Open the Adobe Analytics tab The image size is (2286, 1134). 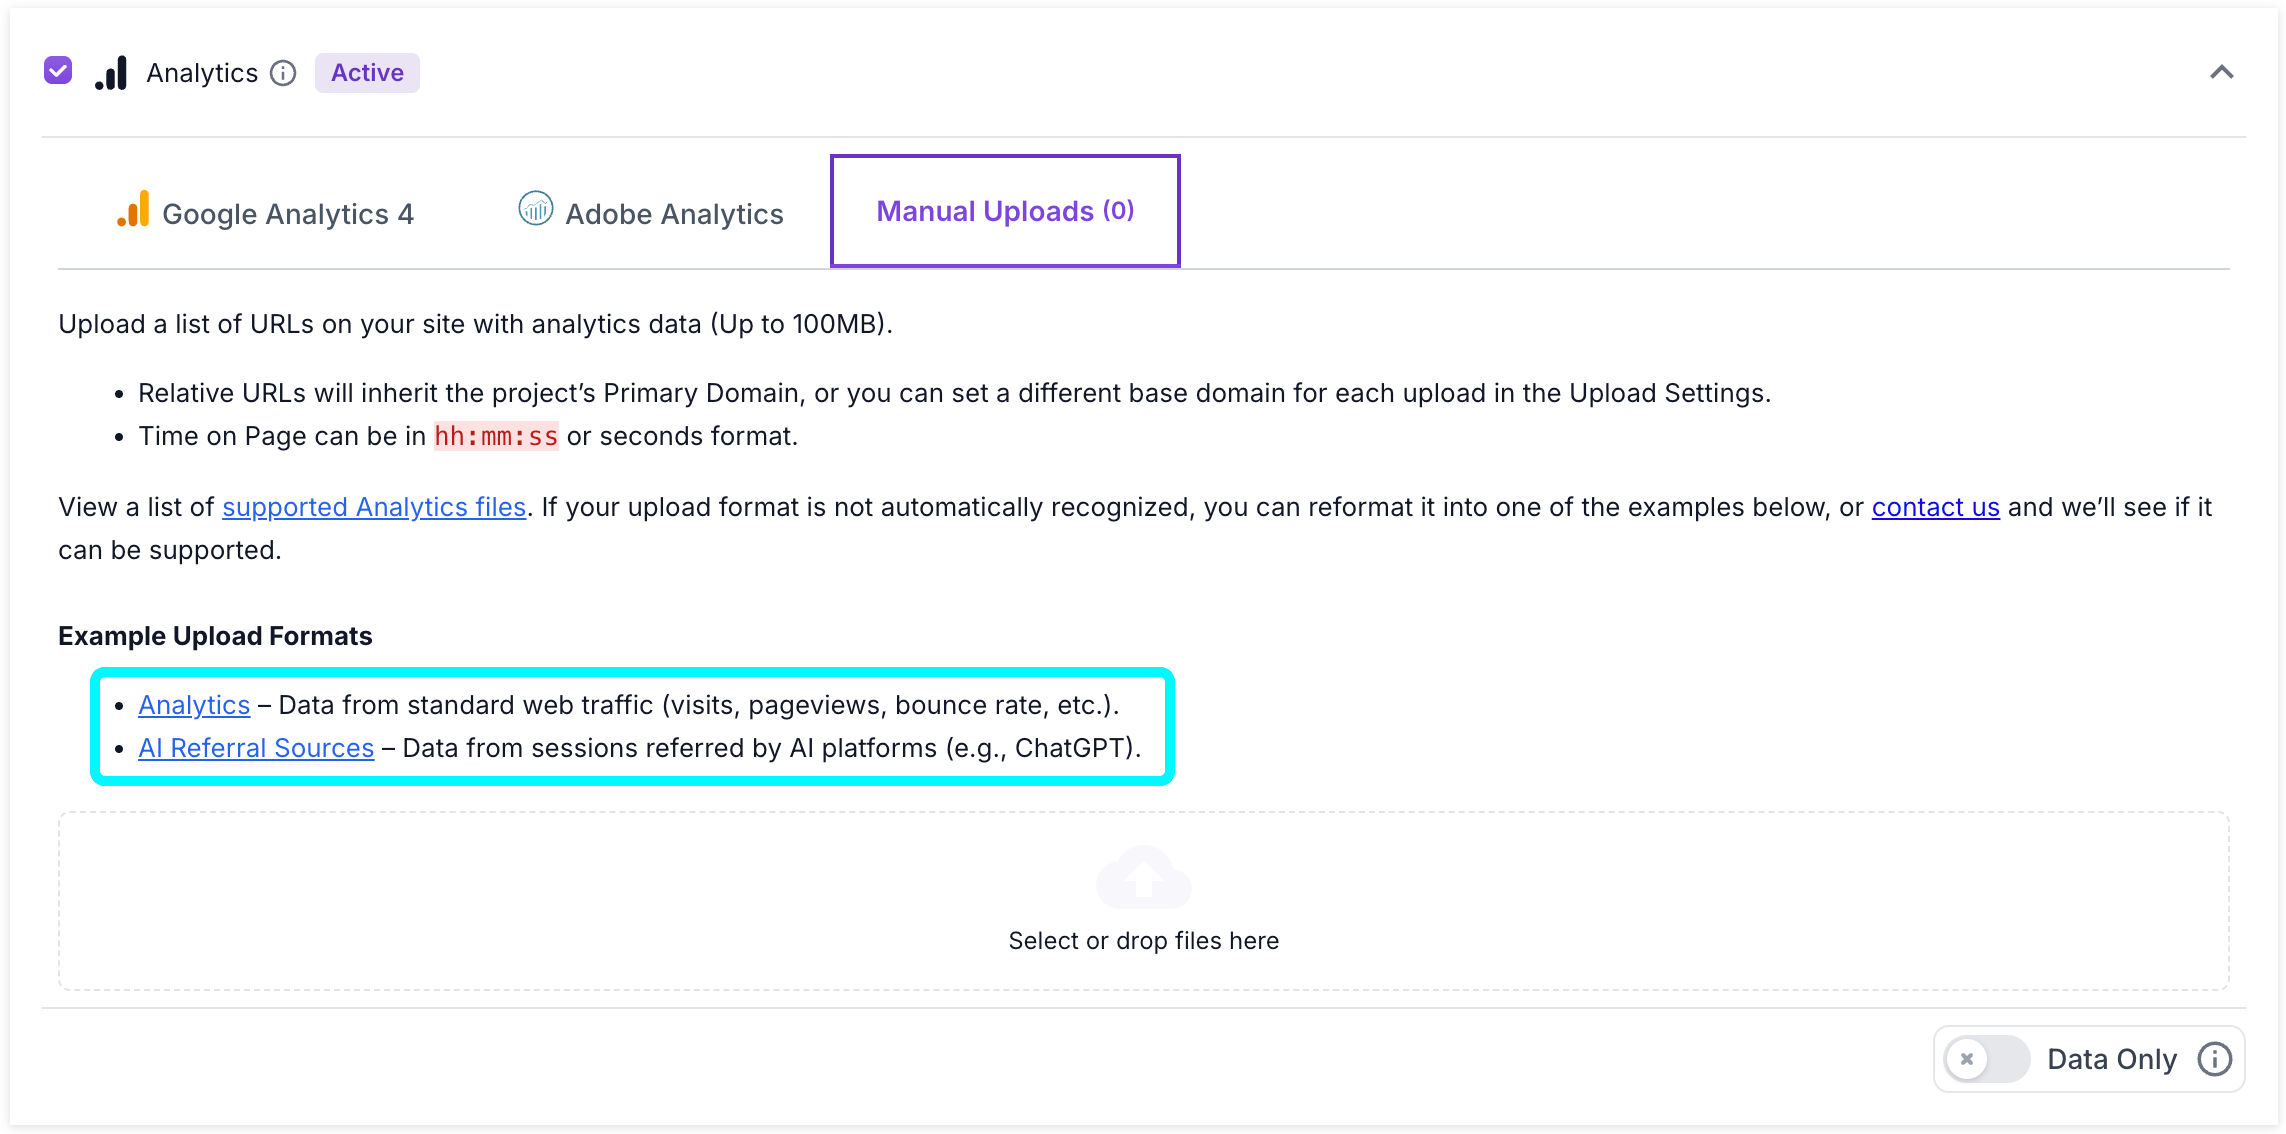click(649, 212)
